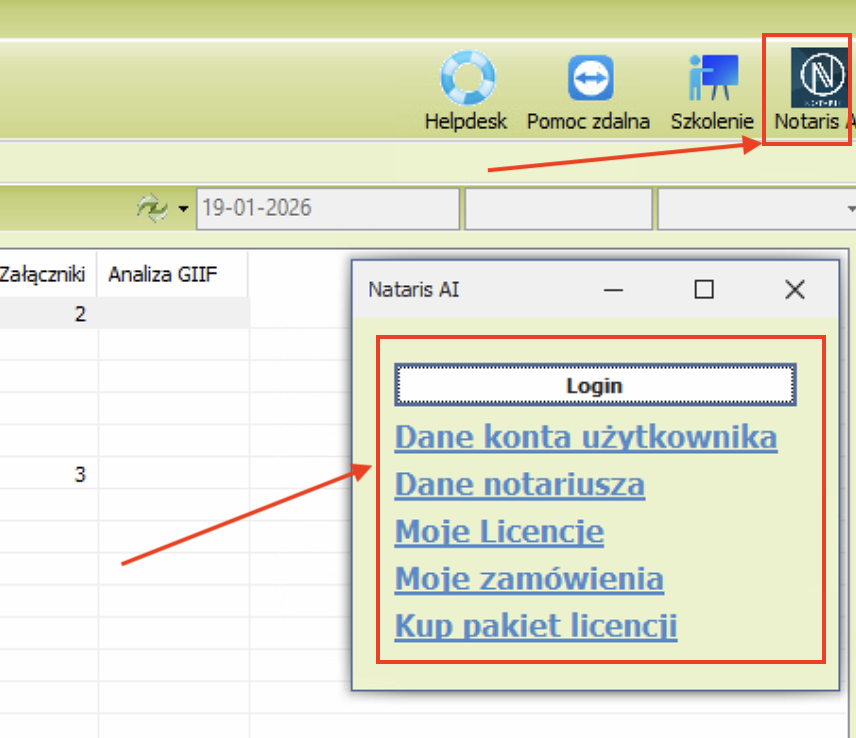Open the Dane notariusza link
The image size is (856, 738).
pyautogui.click(x=519, y=485)
